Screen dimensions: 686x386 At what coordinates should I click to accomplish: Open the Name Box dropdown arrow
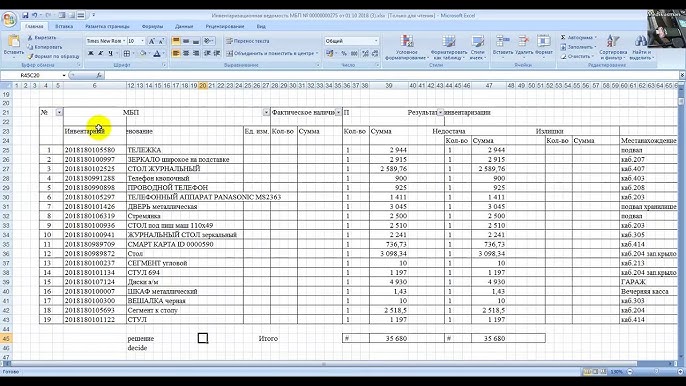64,75
